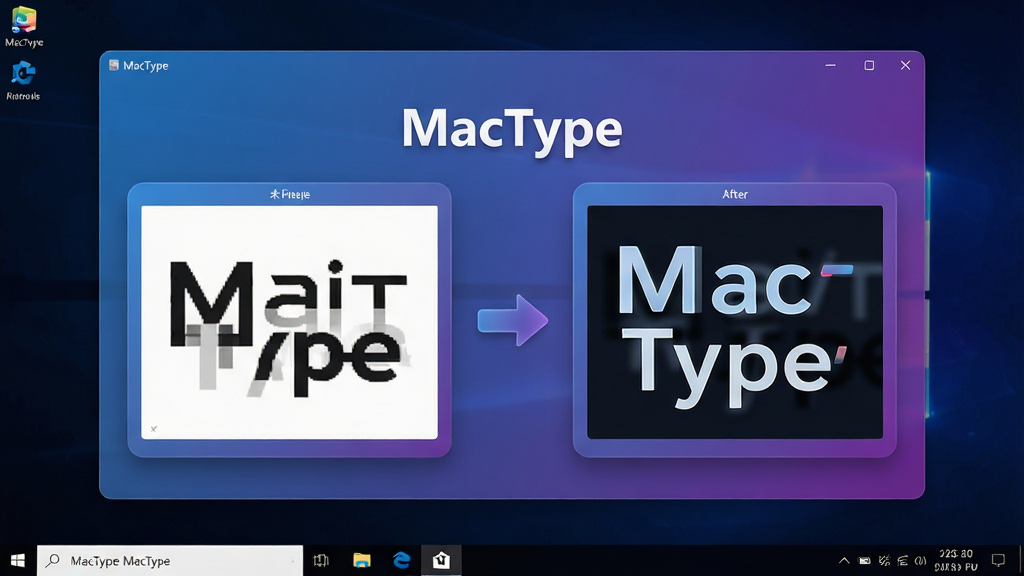Select the Before preview thumbnail with pixelated text
The width and height of the screenshot is (1024, 576).
(x=289, y=322)
